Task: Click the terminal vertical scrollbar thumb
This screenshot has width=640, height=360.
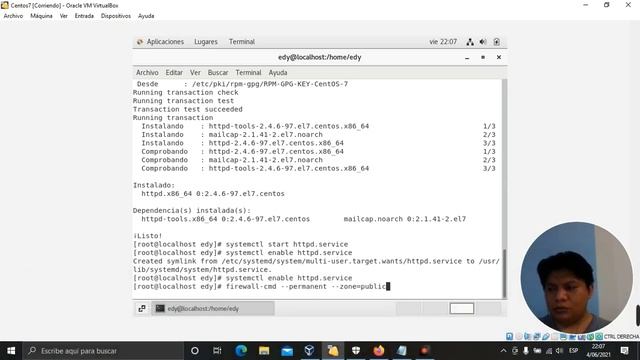Action: [x=504, y=273]
